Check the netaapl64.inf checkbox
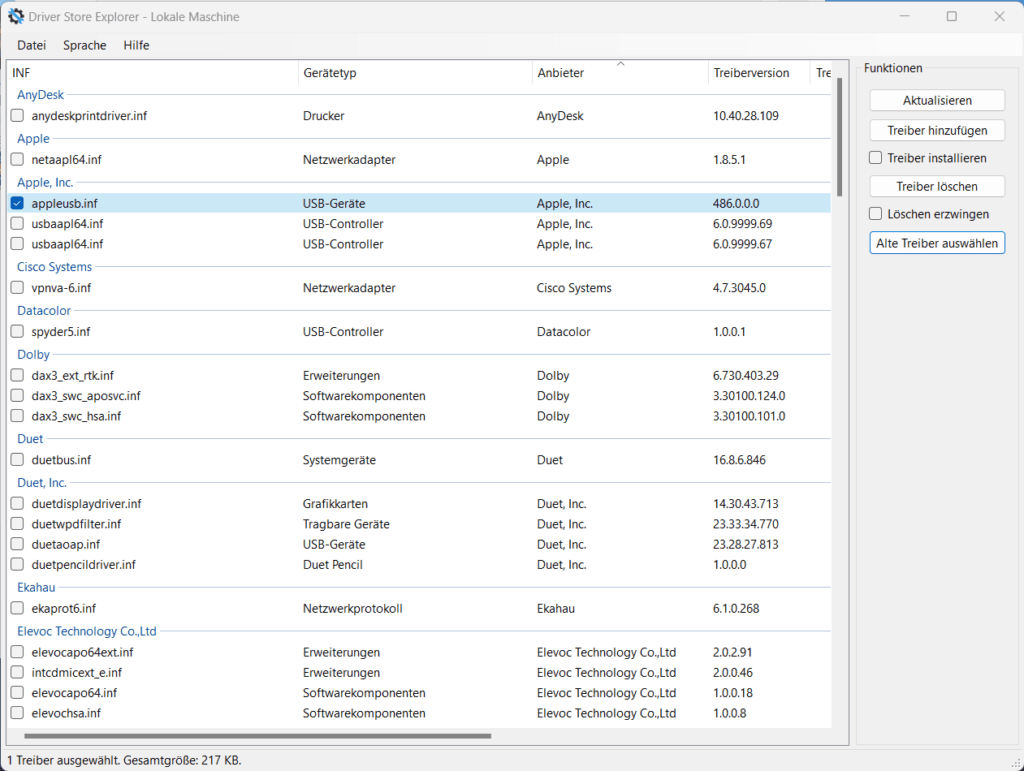 [18, 159]
